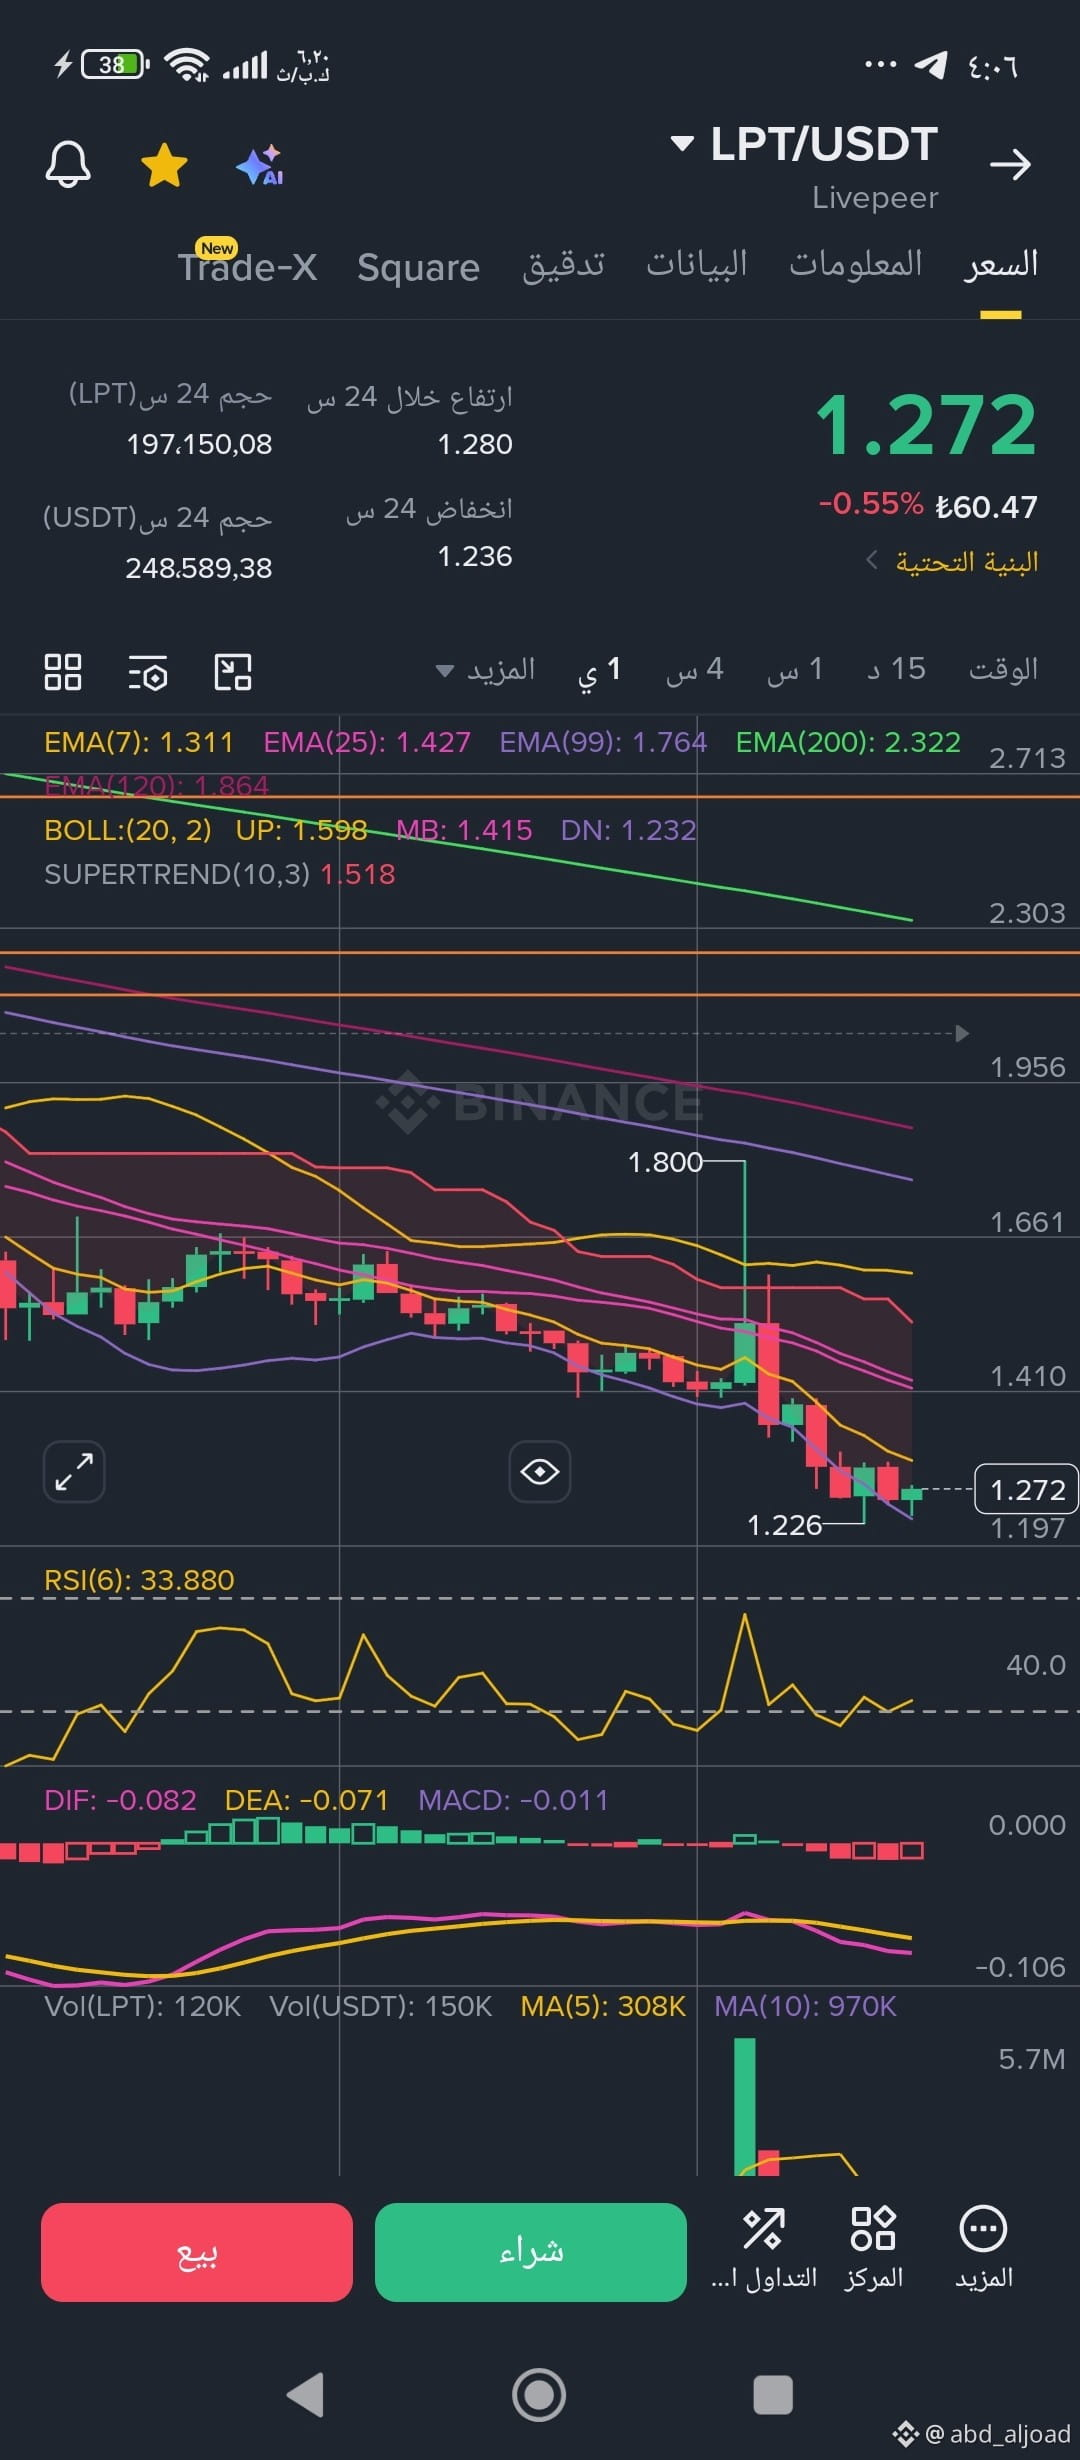Tap the tall green volume bar
The width and height of the screenshot is (1080, 2460).
pyautogui.click(x=745, y=2107)
